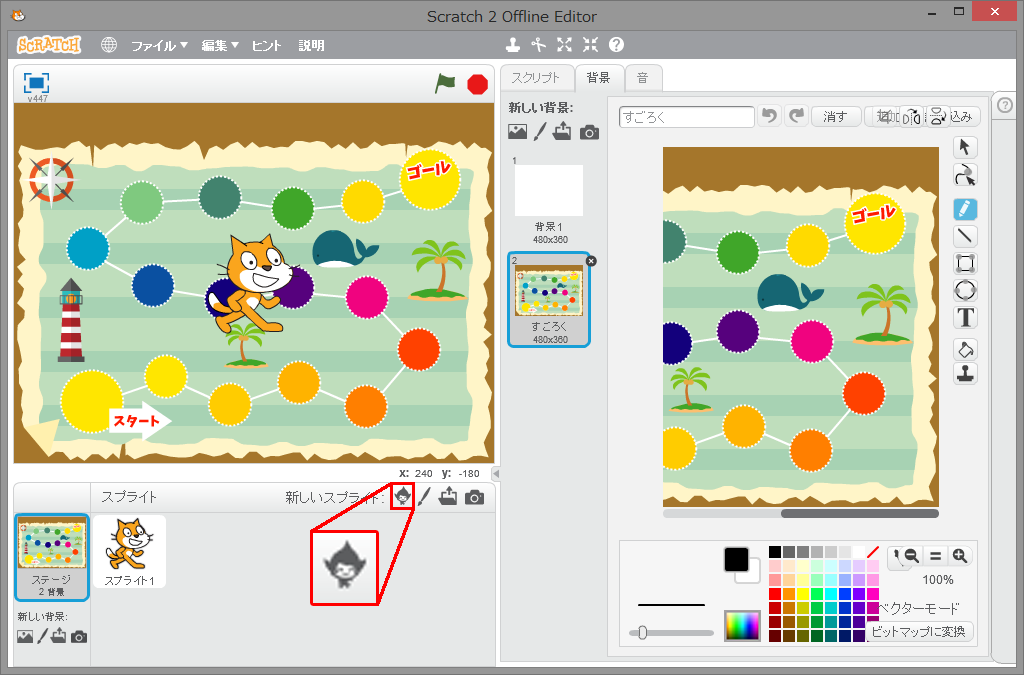Click the Scratch logo
The width and height of the screenshot is (1024, 675).
[49, 44]
